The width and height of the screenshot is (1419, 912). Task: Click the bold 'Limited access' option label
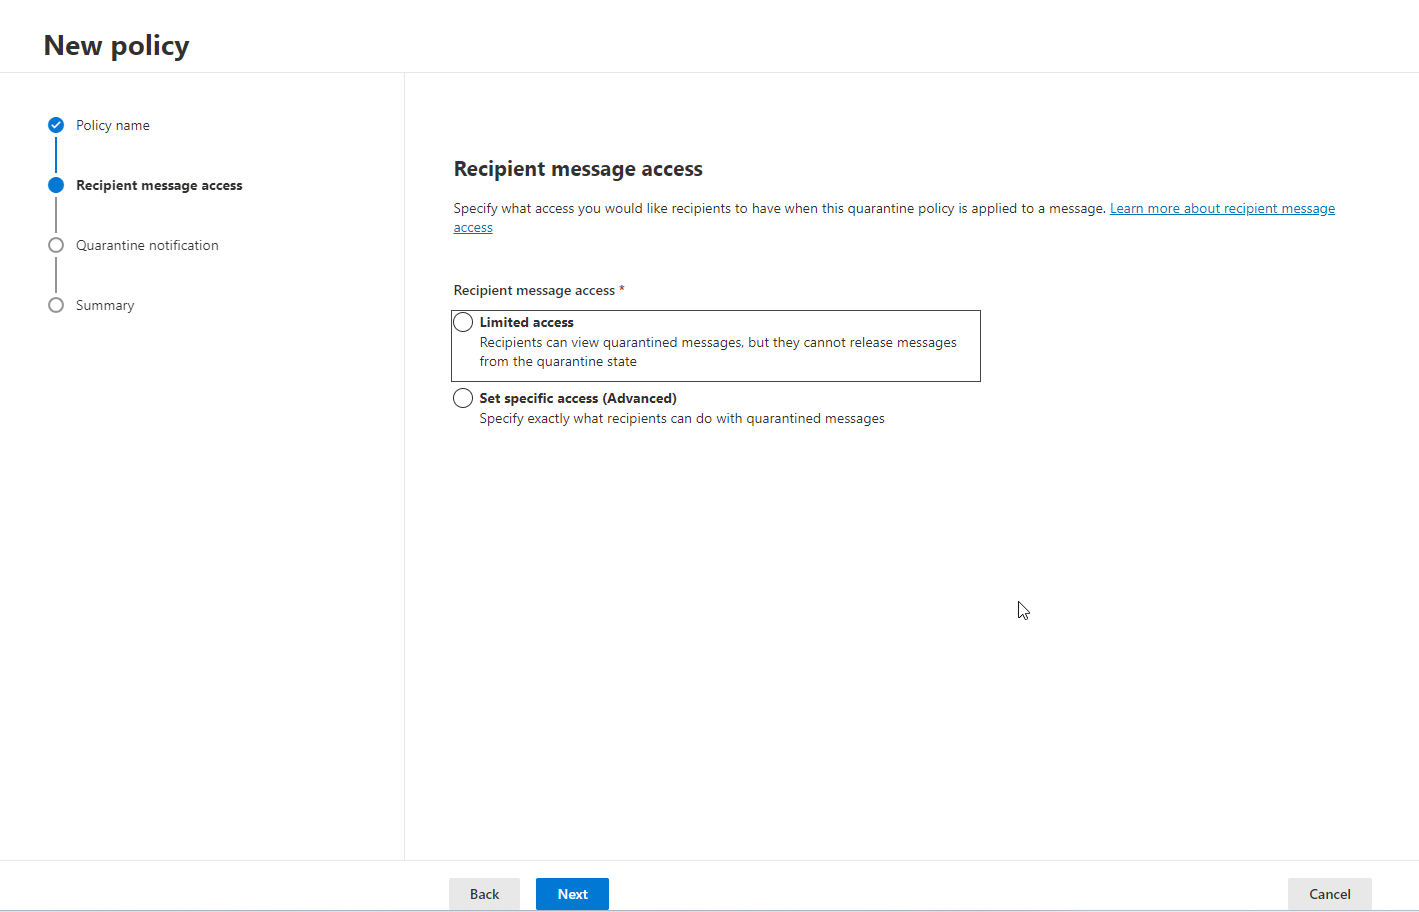coord(526,322)
